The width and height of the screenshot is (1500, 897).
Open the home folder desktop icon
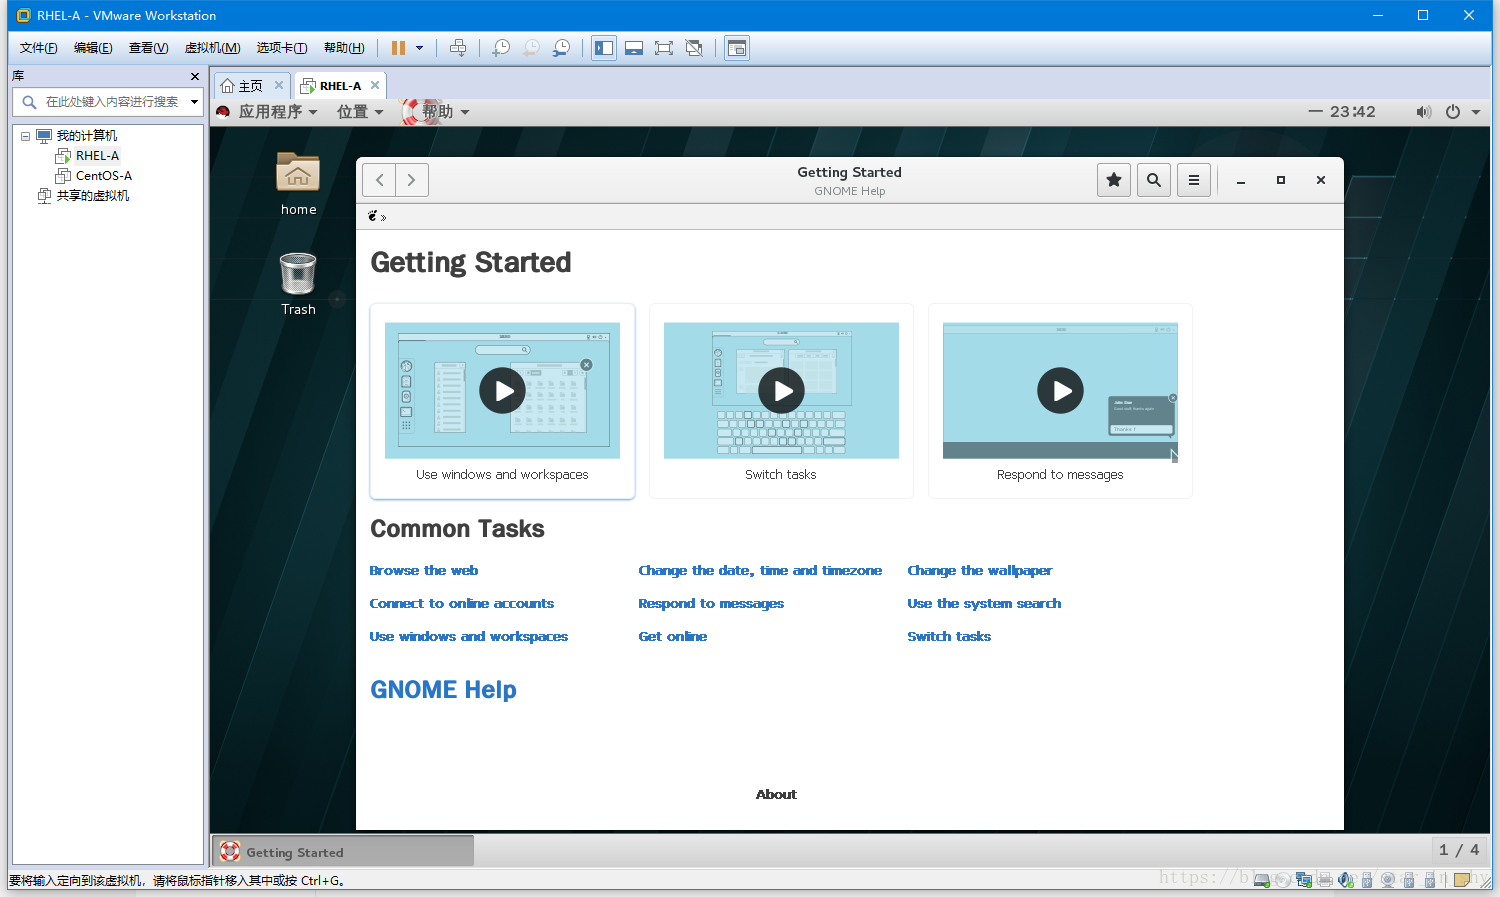pyautogui.click(x=298, y=183)
